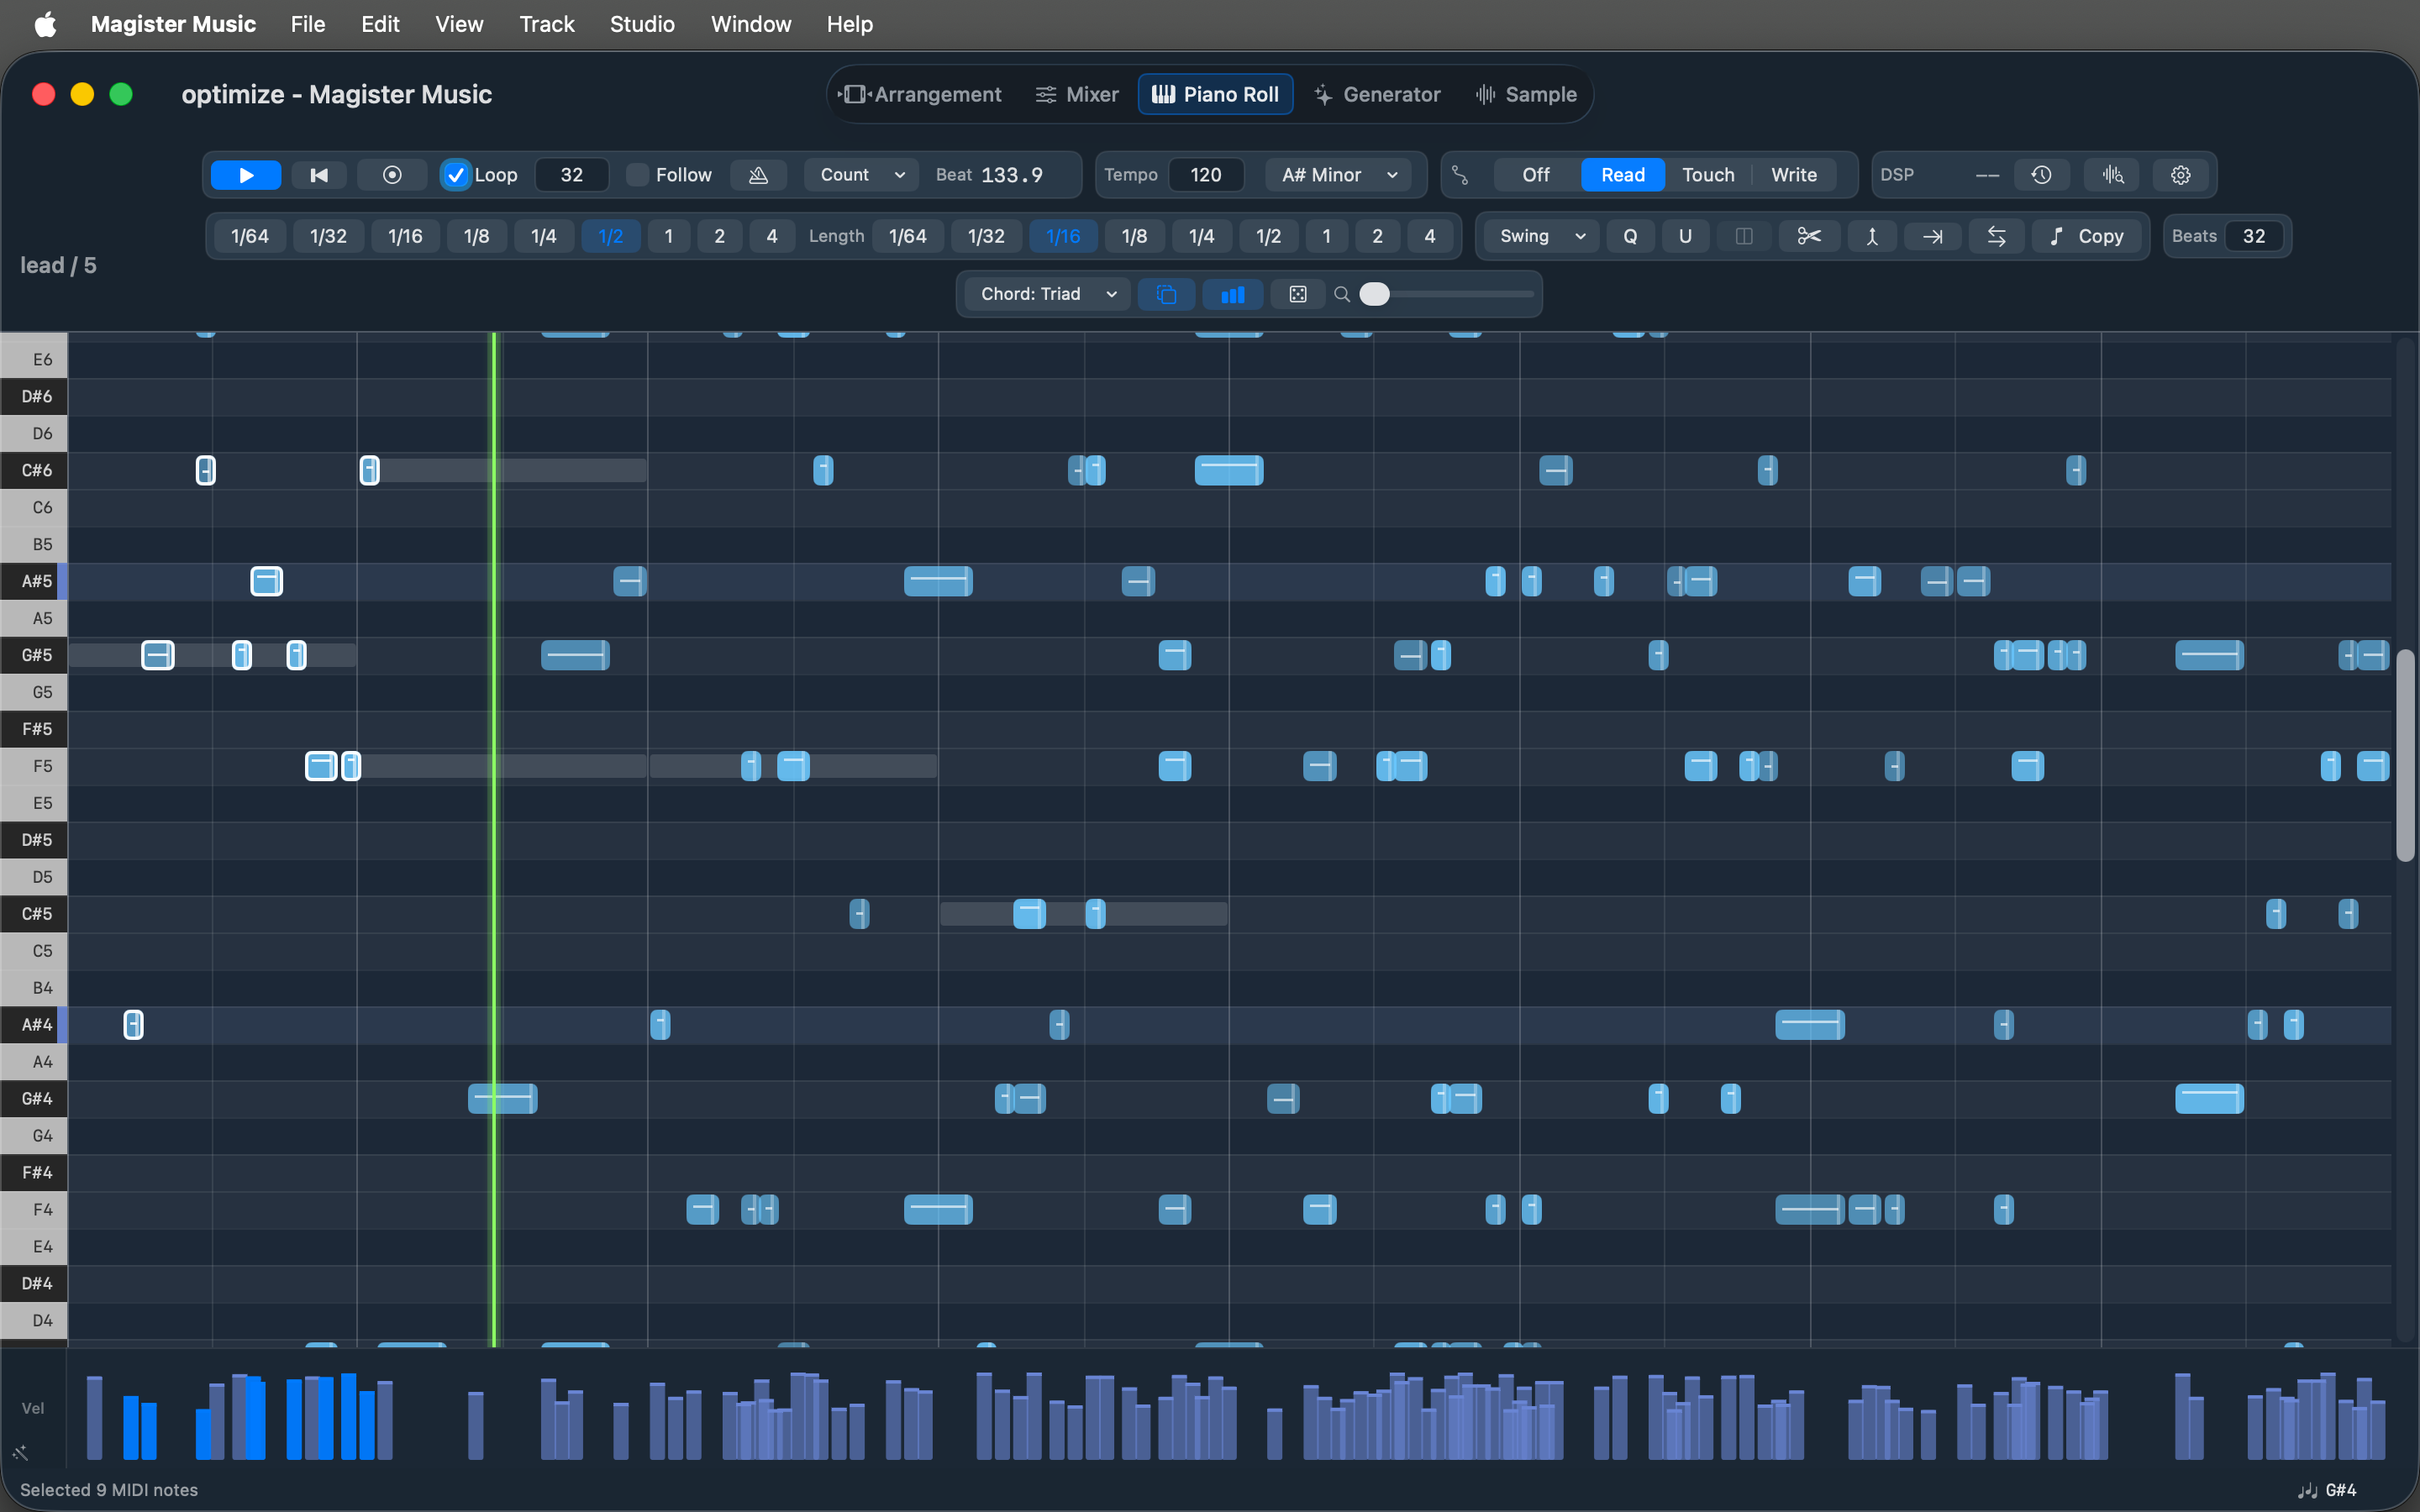2420x1512 pixels.
Task: Click the merge notes arrow icon
Action: click(x=1872, y=236)
